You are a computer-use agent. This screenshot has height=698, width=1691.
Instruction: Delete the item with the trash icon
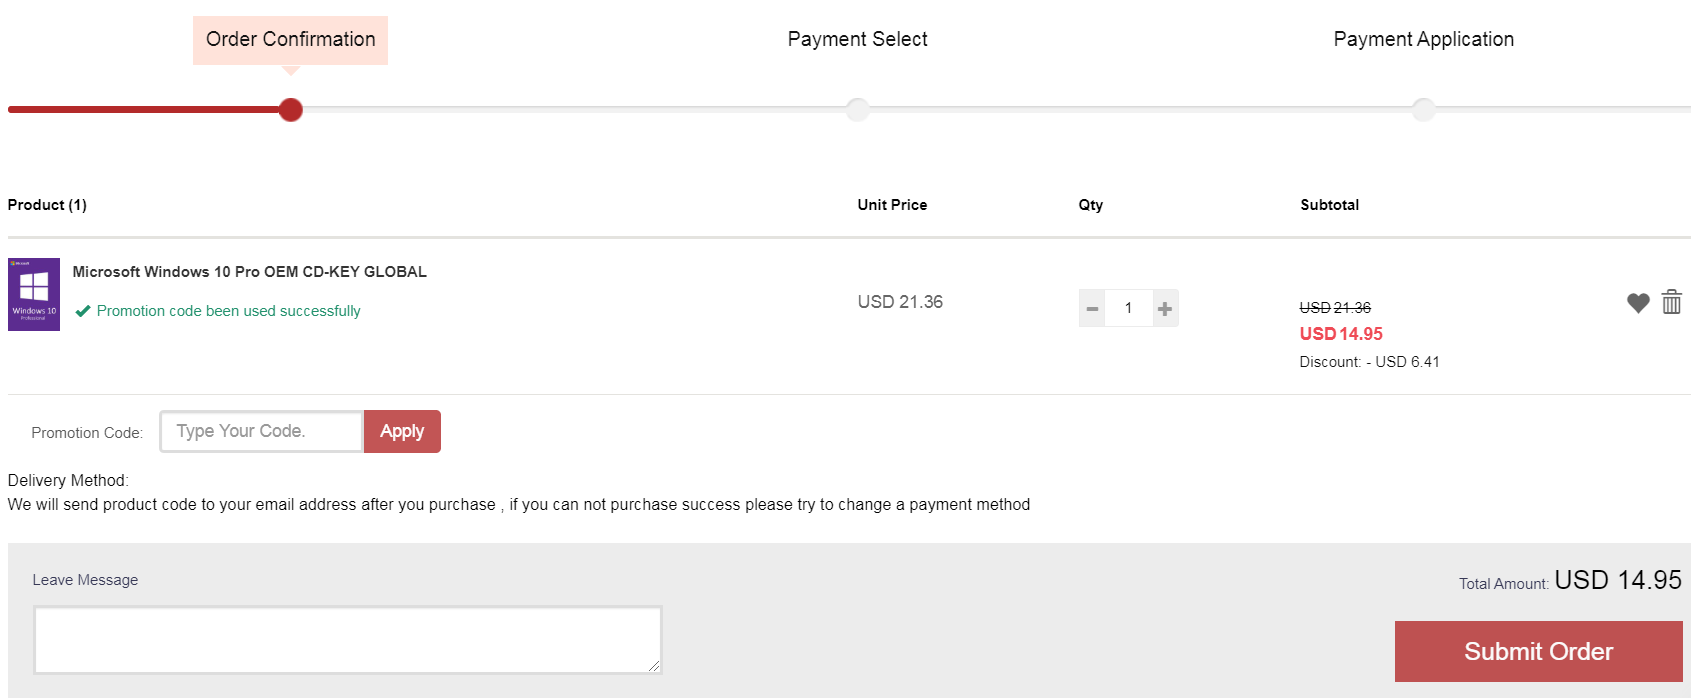[x=1671, y=301]
